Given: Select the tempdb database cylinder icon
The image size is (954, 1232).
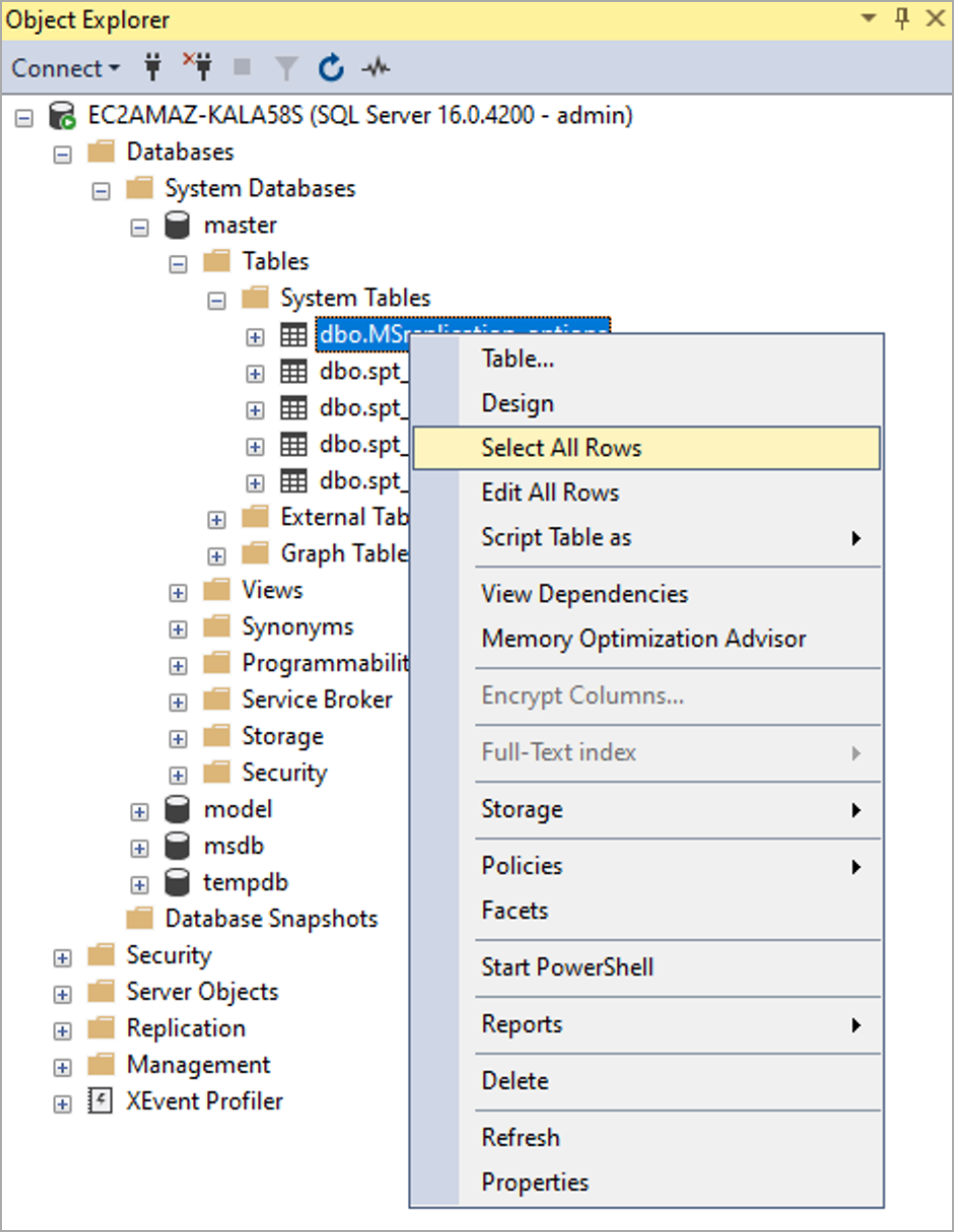Looking at the screenshot, I should click(177, 883).
